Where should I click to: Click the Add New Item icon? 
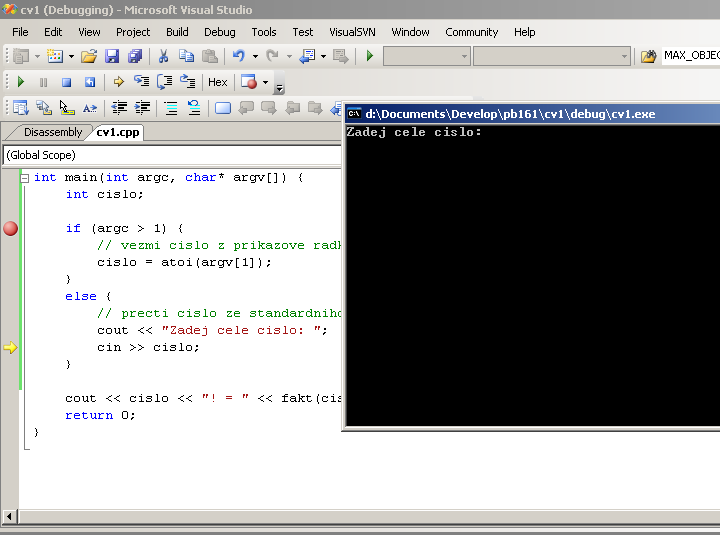pos(55,56)
